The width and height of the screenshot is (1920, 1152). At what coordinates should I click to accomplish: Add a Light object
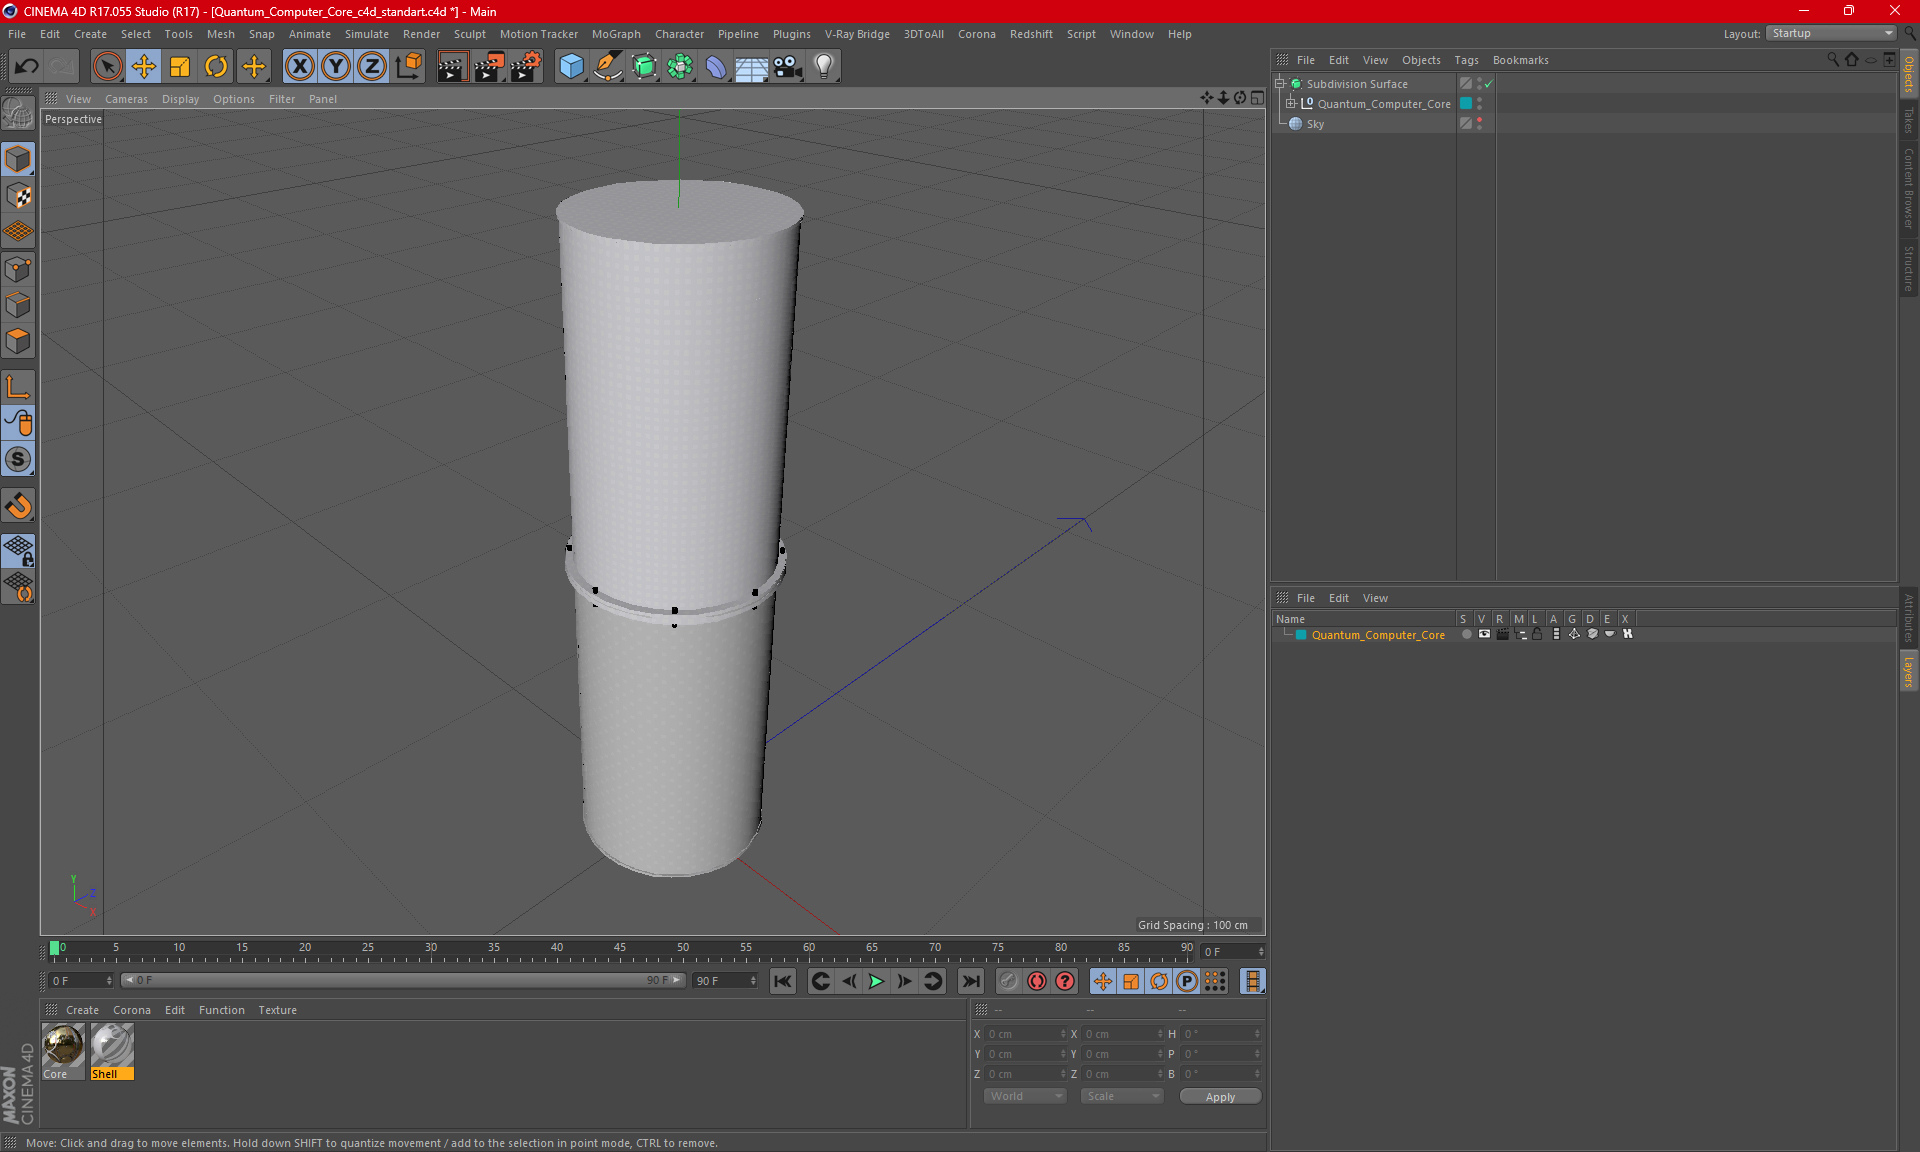[x=824, y=67]
